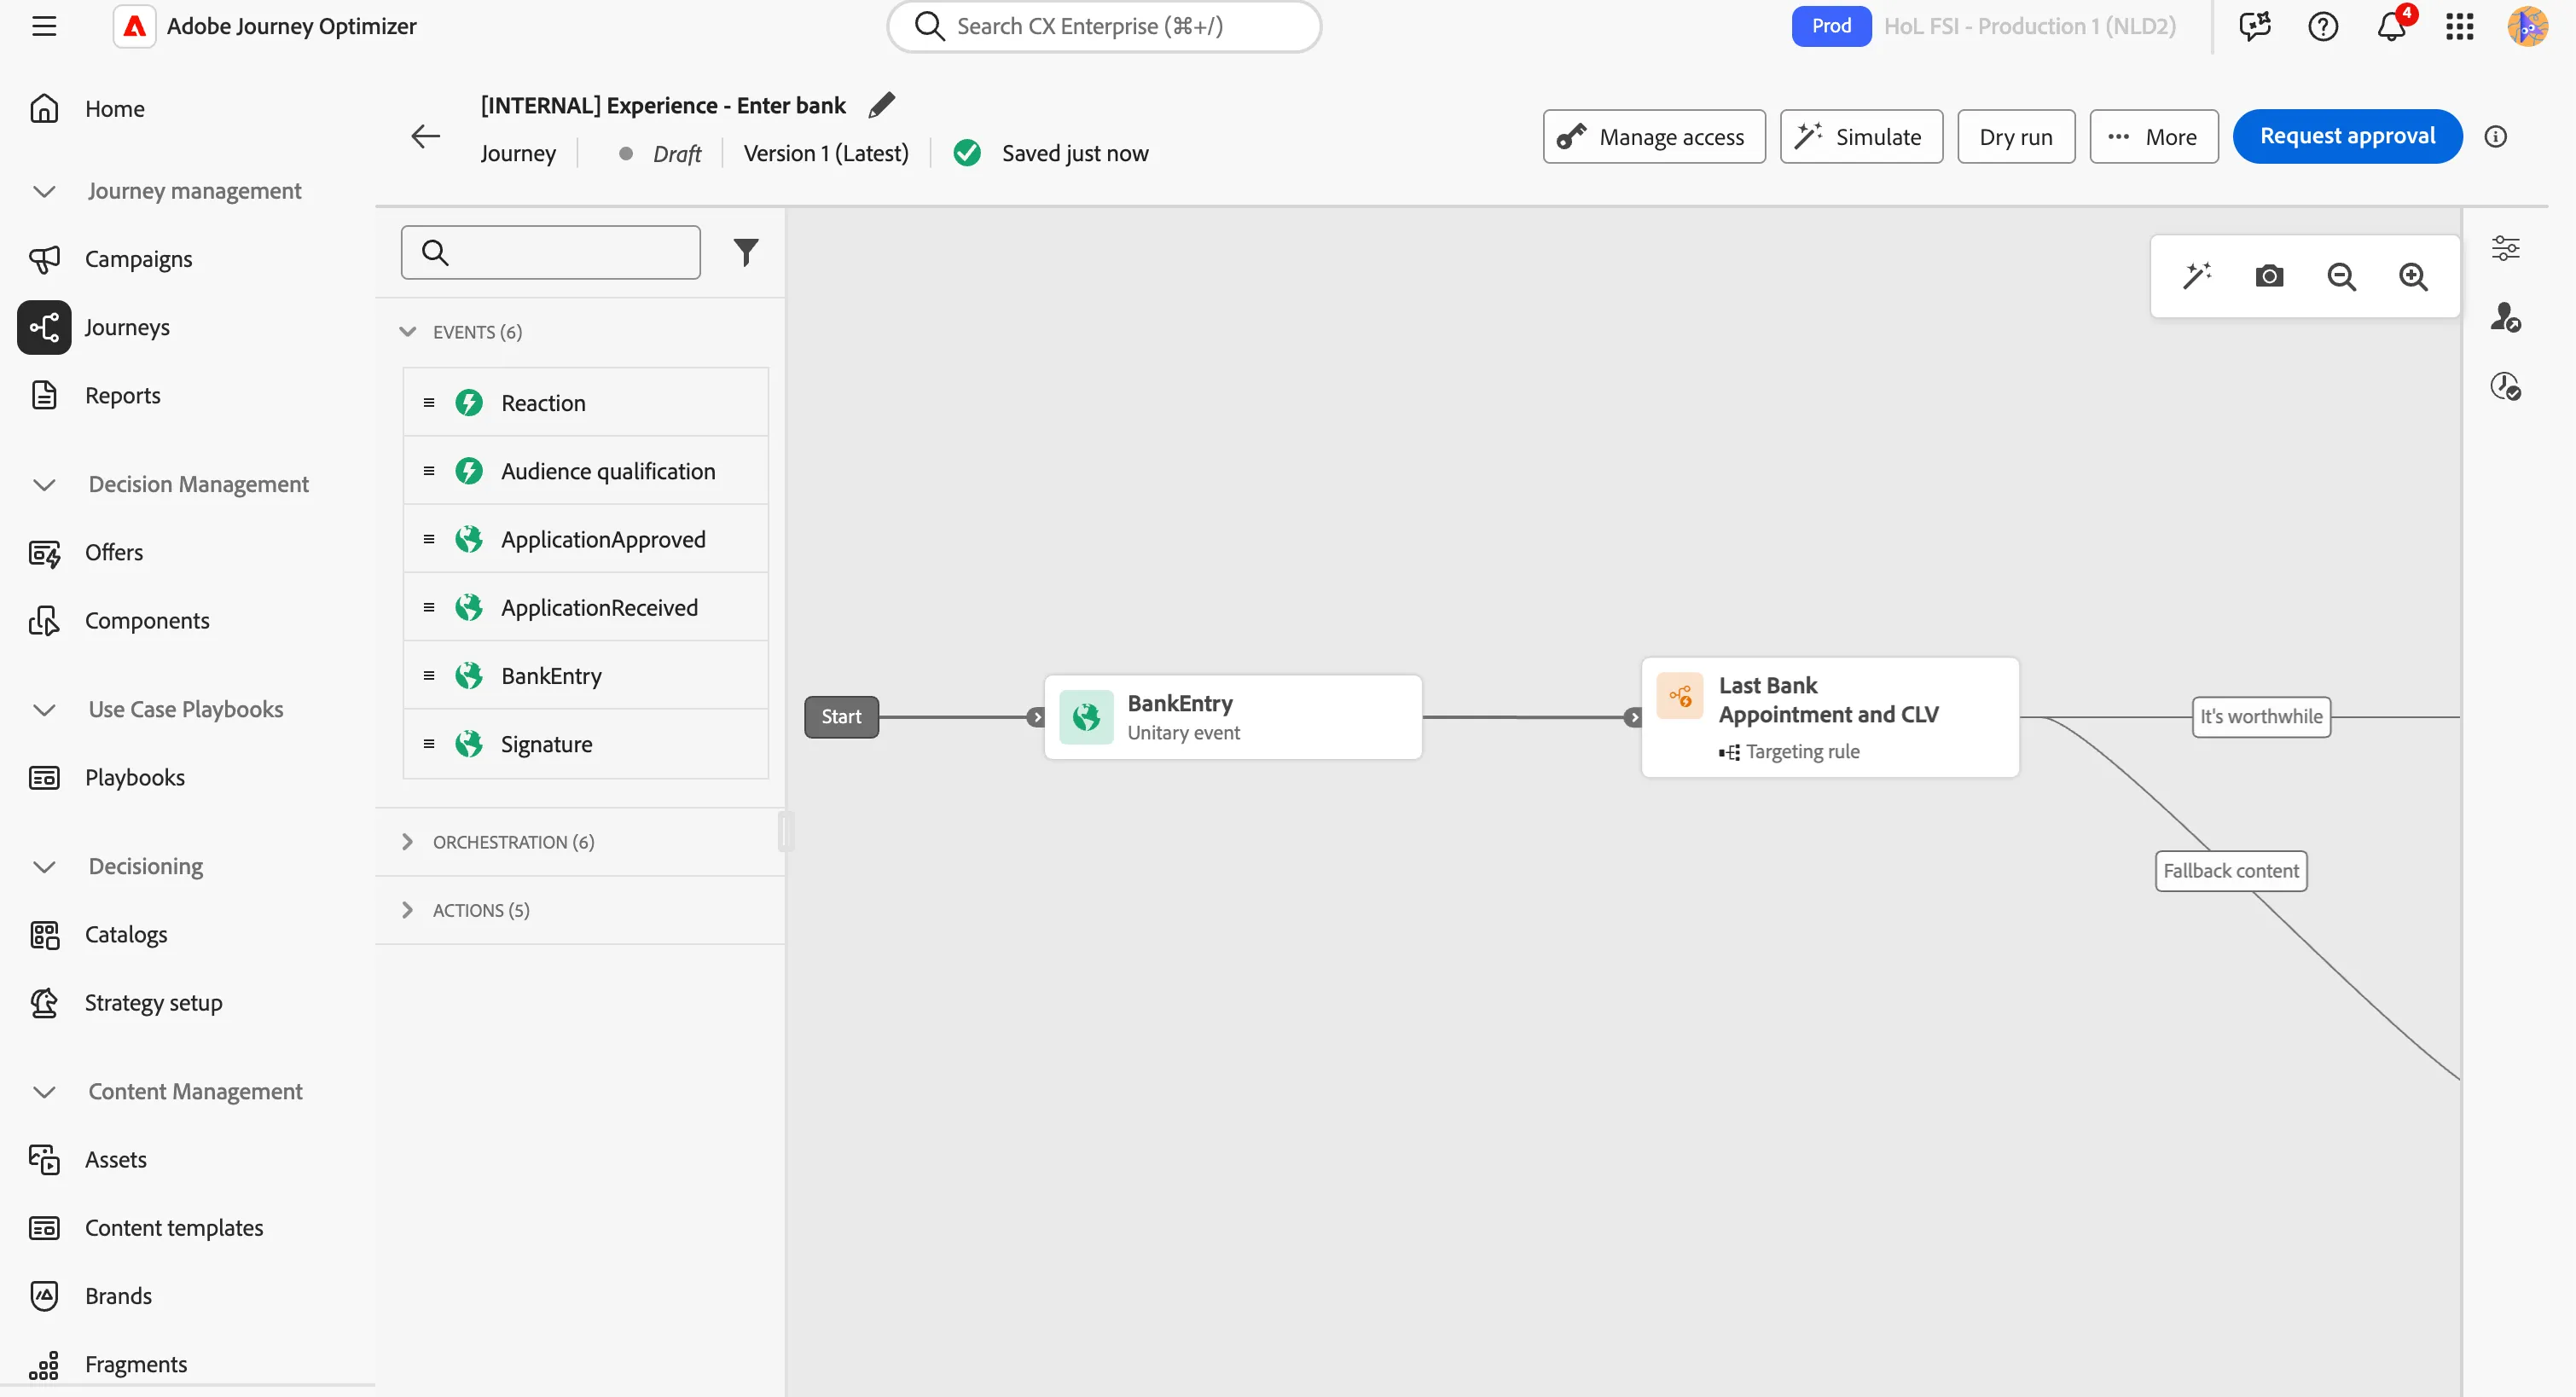The image size is (2576, 1397).
Task: Open the feedback chat icon in the header
Action: (2255, 26)
